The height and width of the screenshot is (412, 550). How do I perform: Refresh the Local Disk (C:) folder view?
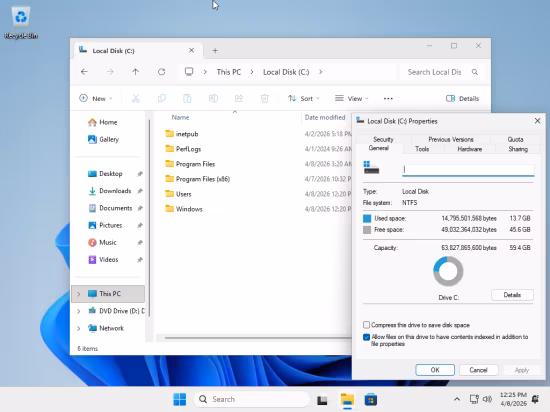click(x=161, y=72)
